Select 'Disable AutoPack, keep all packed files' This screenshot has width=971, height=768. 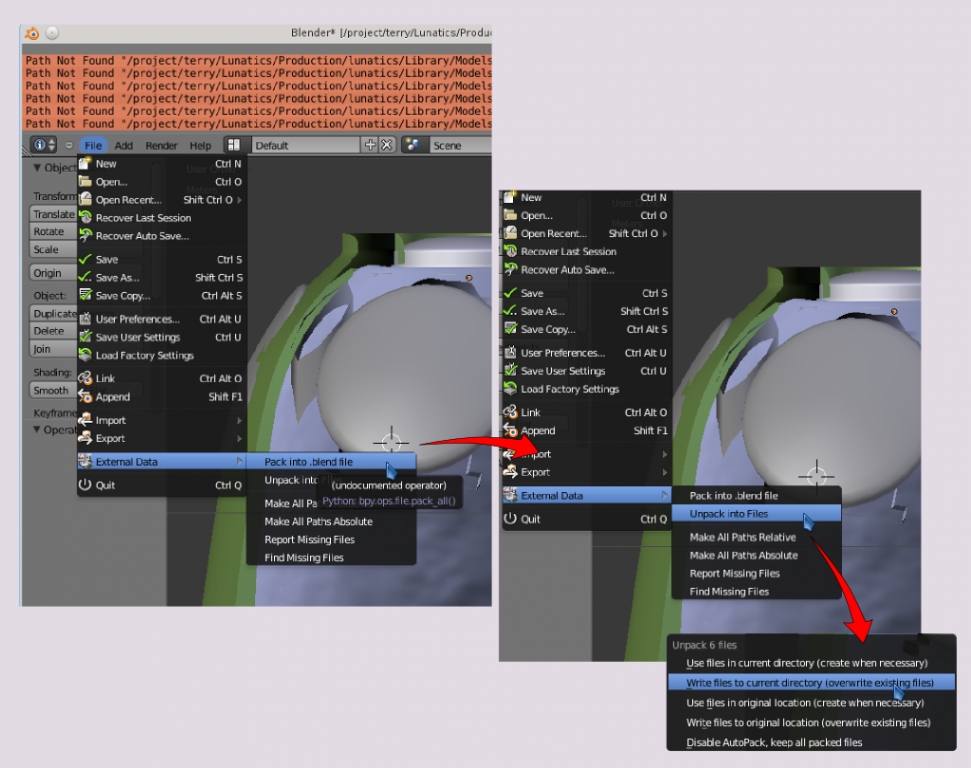pos(811,742)
